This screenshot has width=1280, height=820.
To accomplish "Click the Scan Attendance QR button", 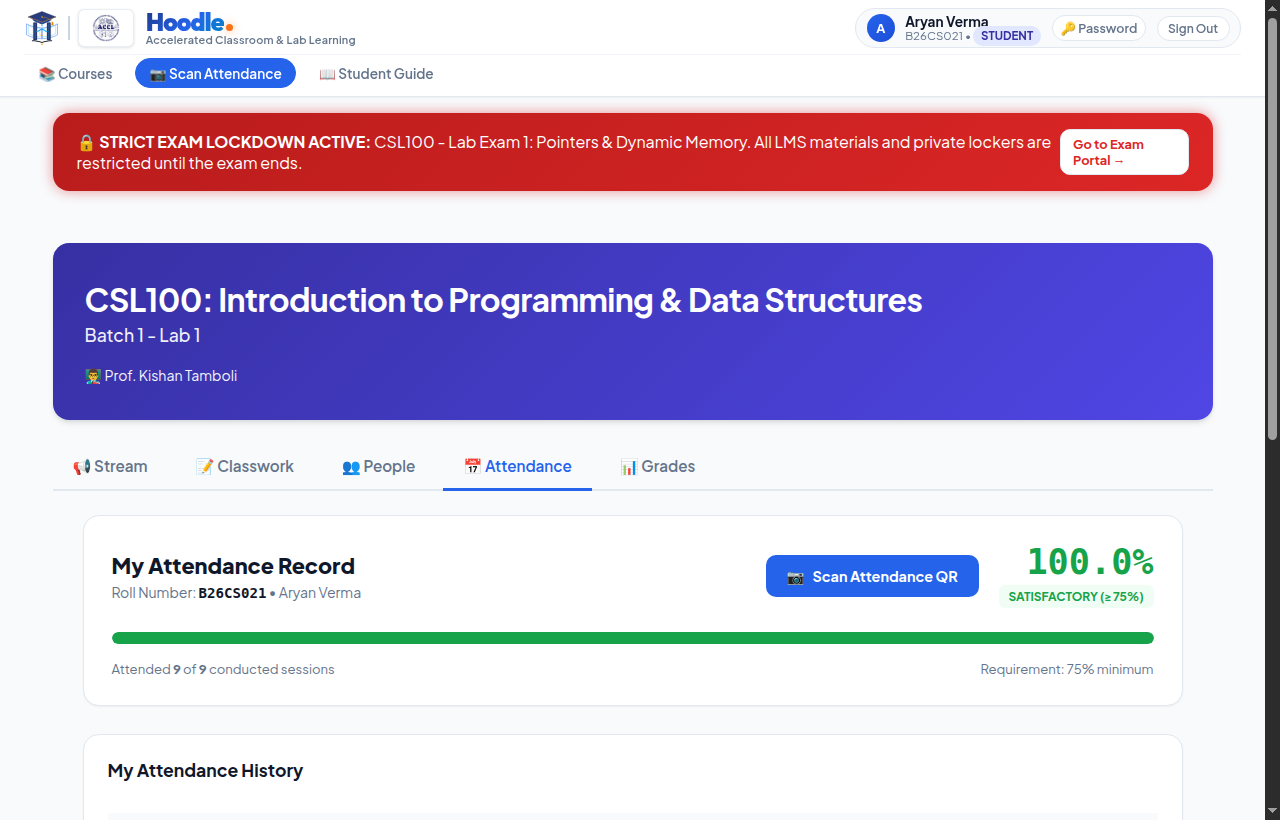I will 872,576.
